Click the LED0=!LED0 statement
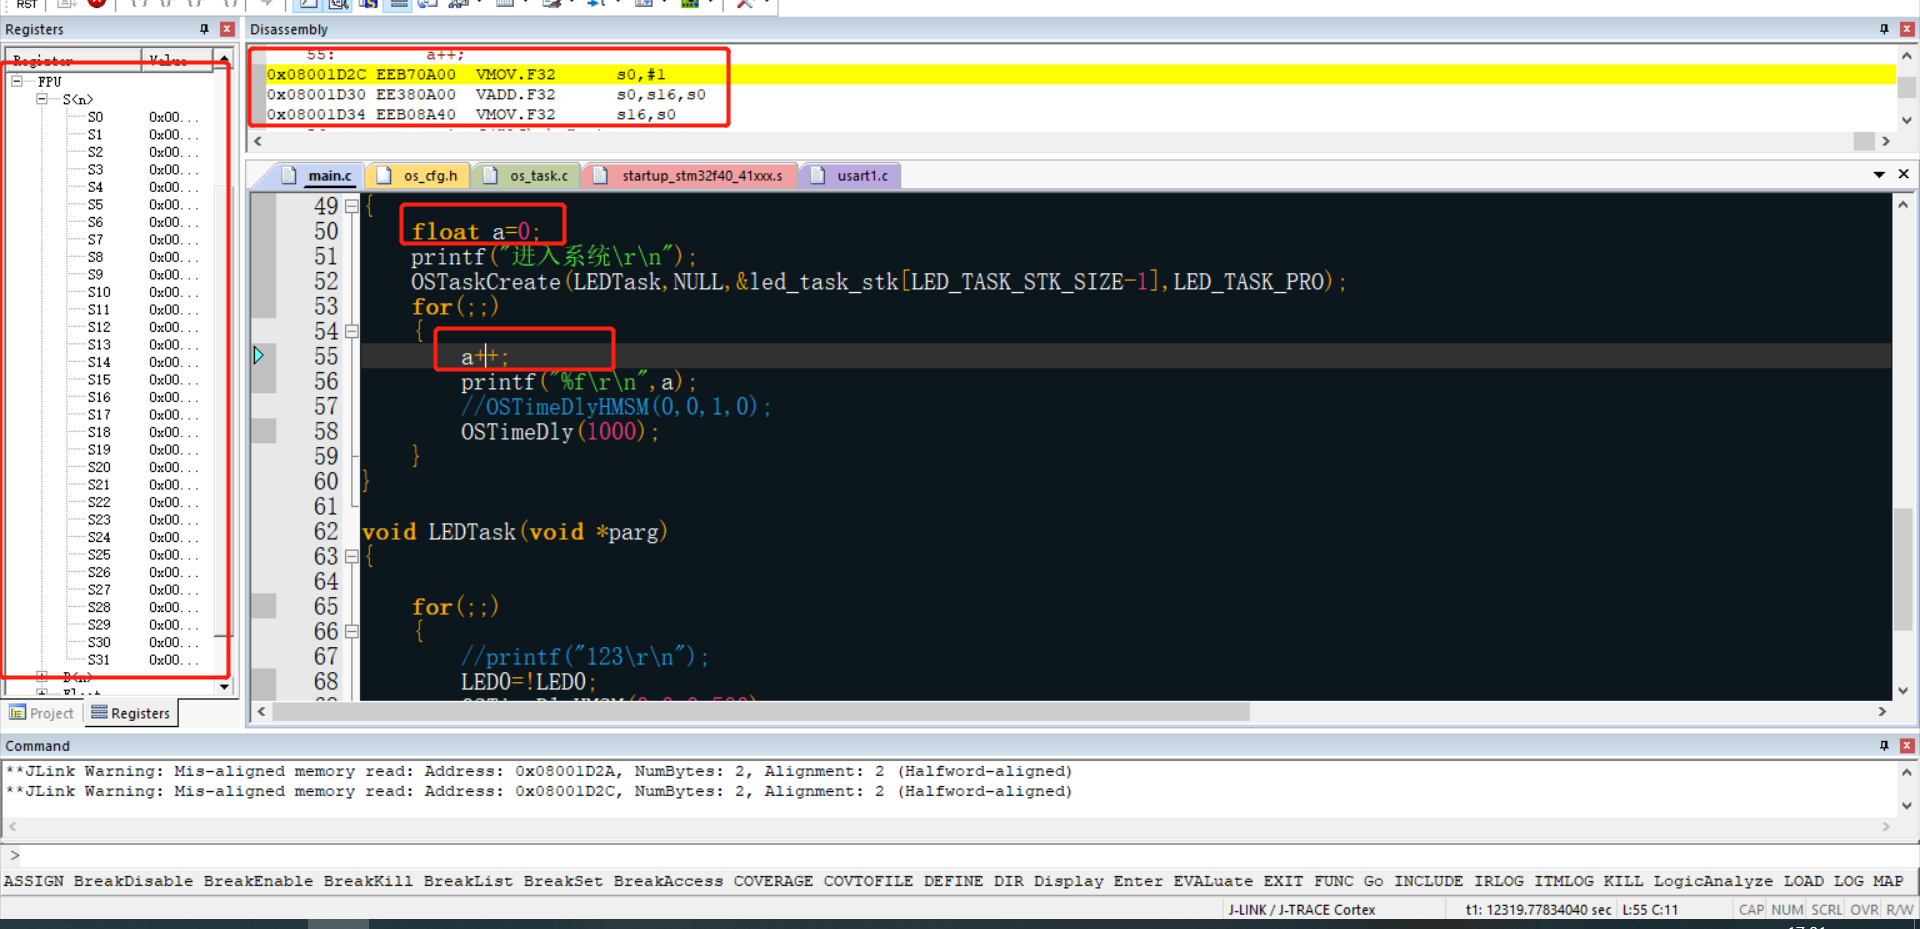 [528, 682]
